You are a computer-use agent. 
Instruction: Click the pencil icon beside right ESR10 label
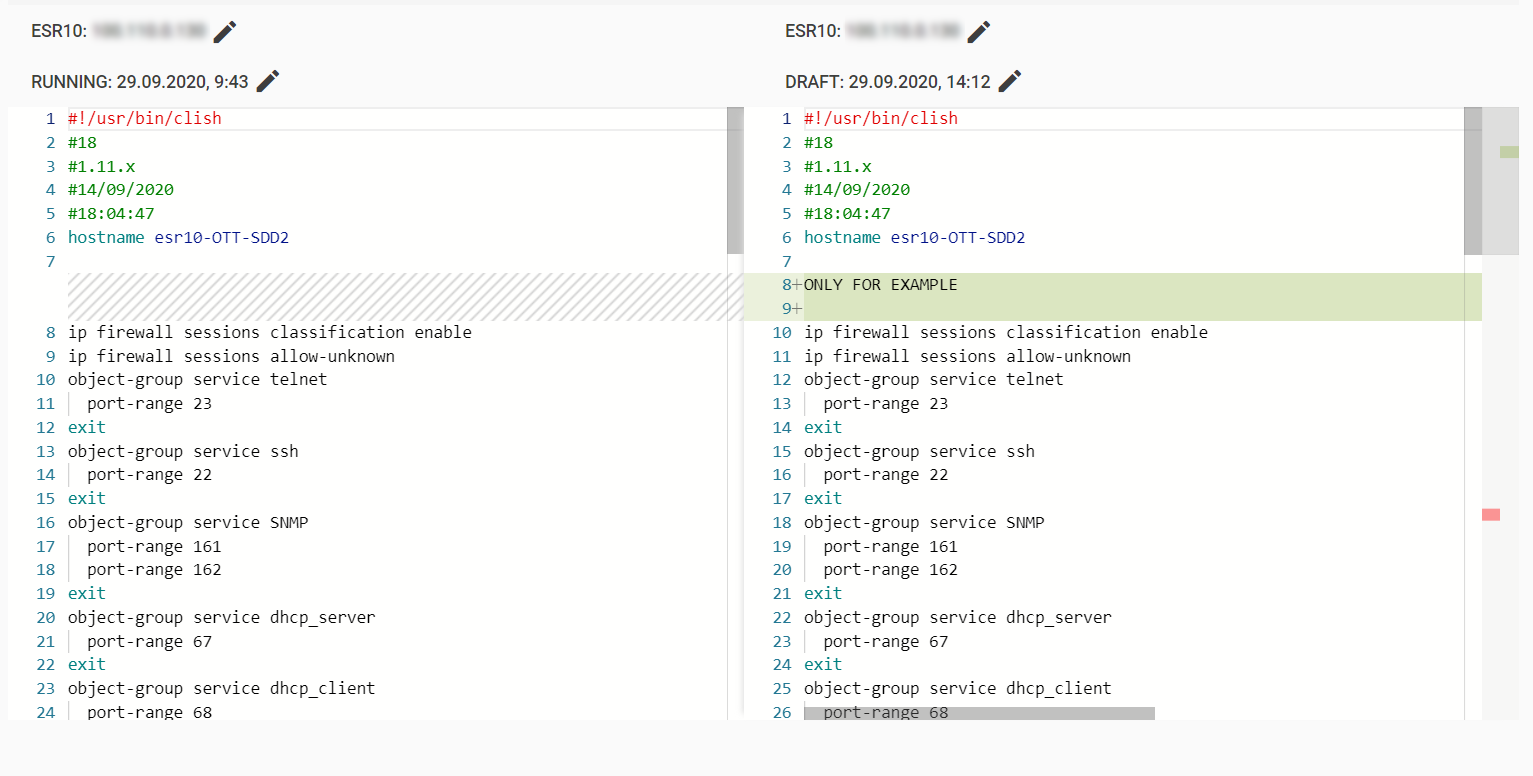click(x=979, y=32)
